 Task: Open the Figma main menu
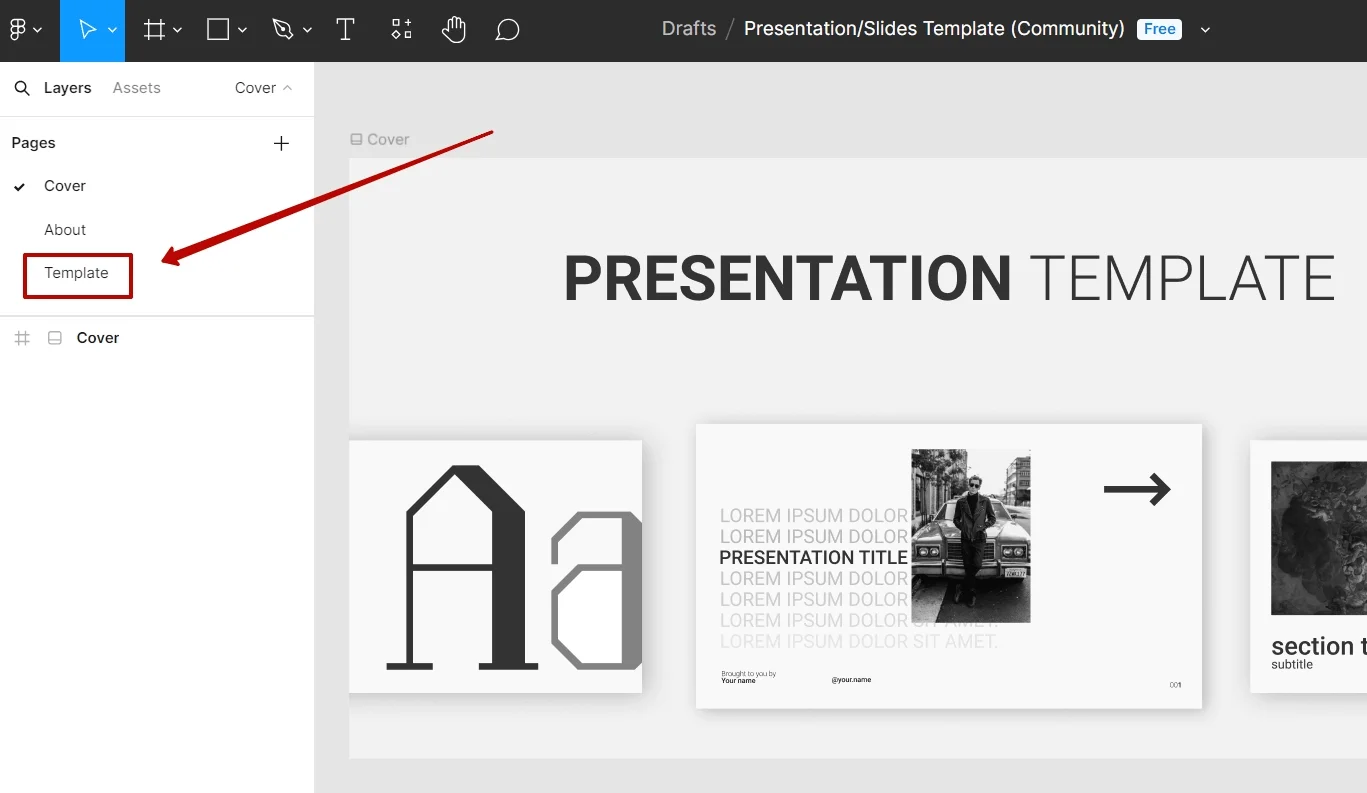pos(24,30)
